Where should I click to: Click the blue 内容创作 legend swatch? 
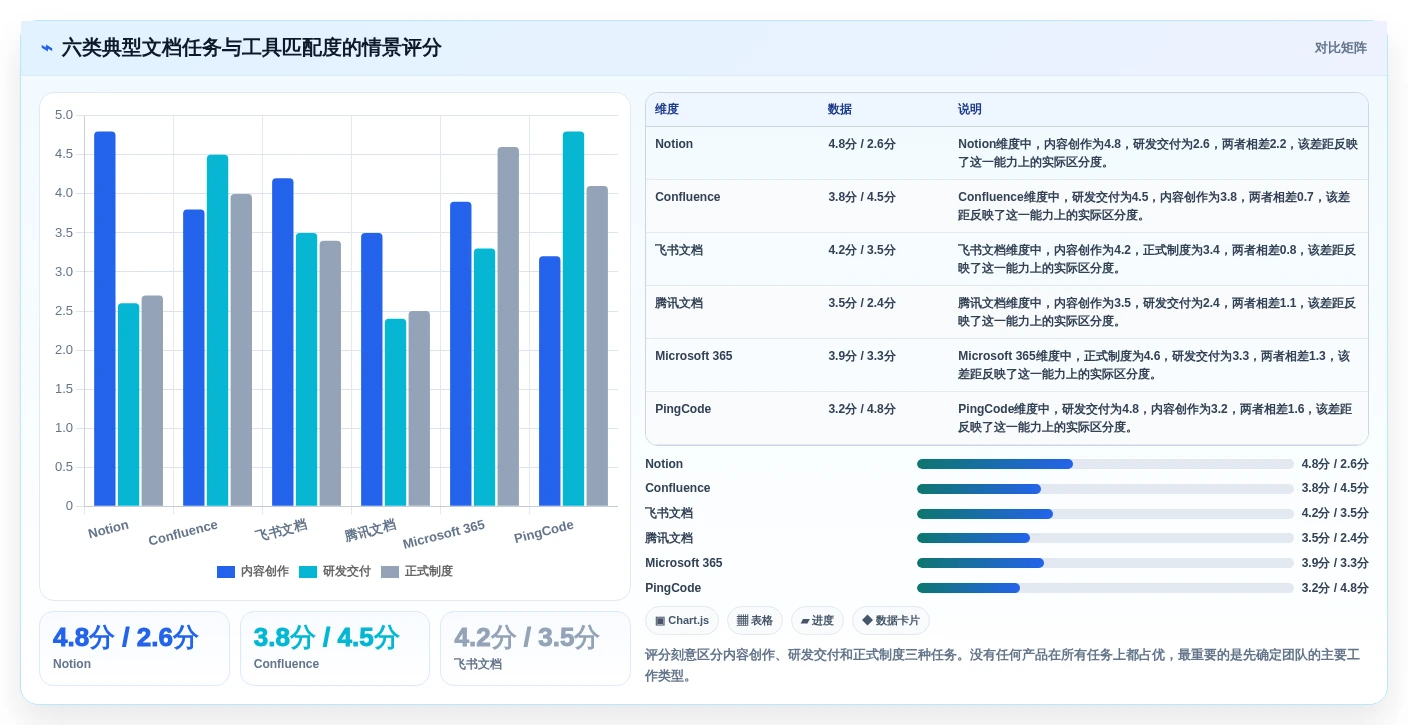(226, 572)
